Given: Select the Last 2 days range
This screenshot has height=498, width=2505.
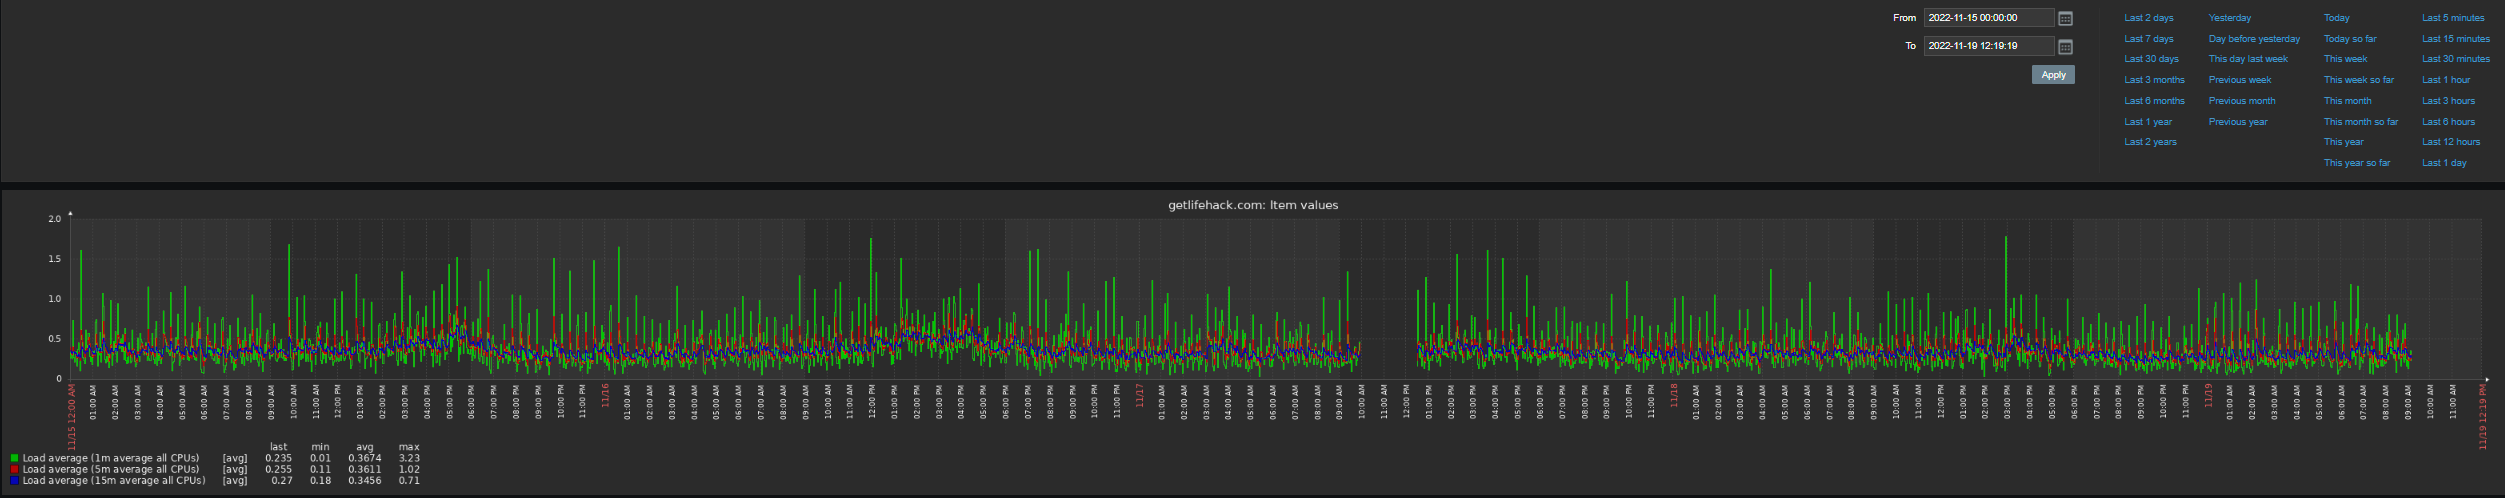Looking at the screenshot, I should click(x=2149, y=18).
